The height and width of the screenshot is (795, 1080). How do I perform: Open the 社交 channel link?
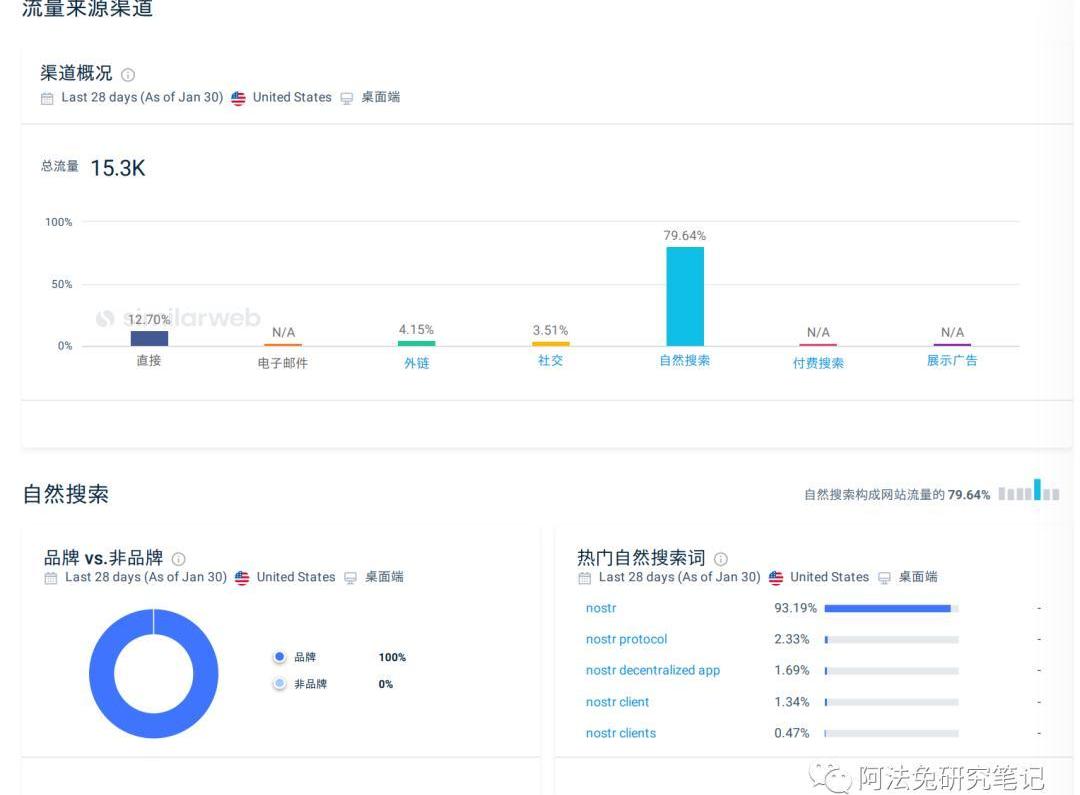(x=550, y=361)
